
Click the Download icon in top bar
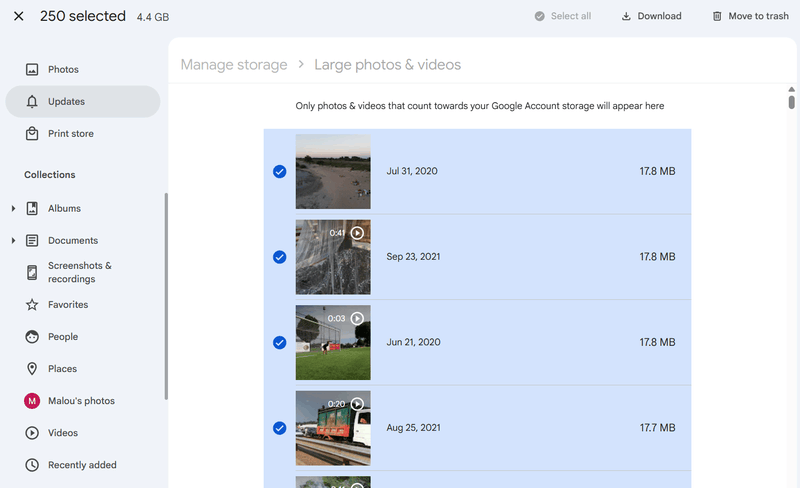point(627,16)
